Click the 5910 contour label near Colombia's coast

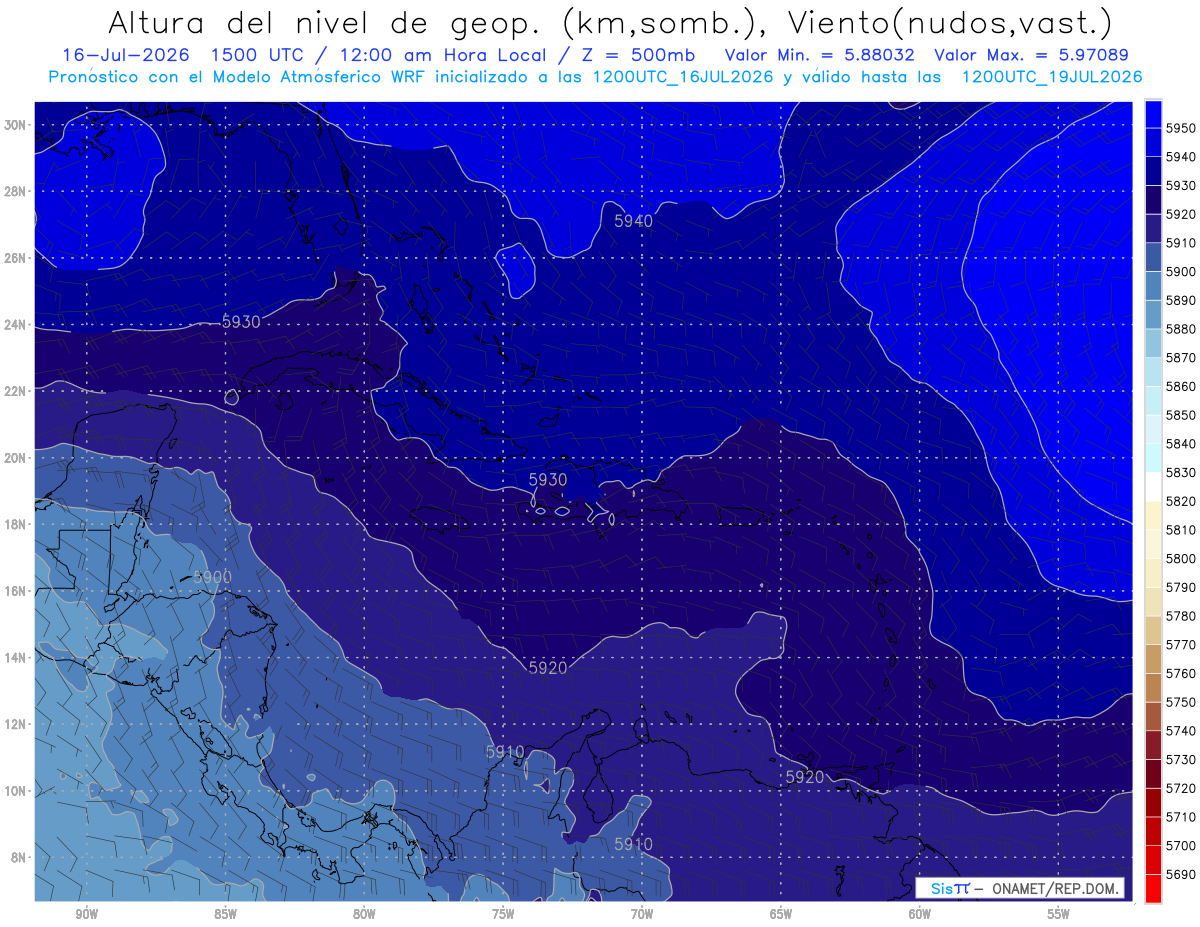[x=505, y=752]
